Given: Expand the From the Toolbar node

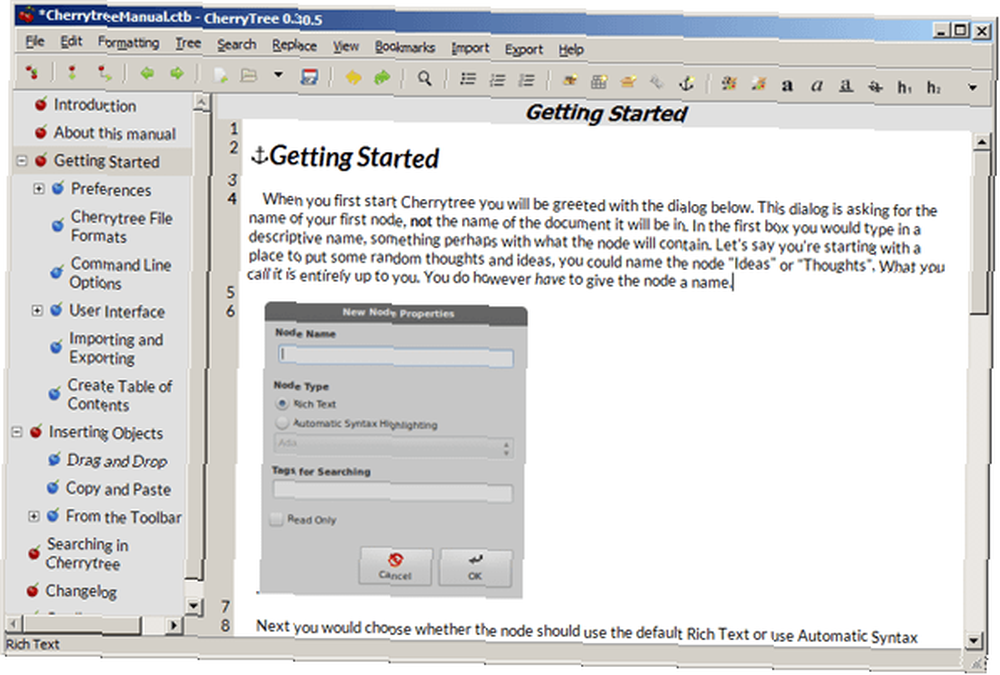Looking at the screenshot, I should point(33,516).
